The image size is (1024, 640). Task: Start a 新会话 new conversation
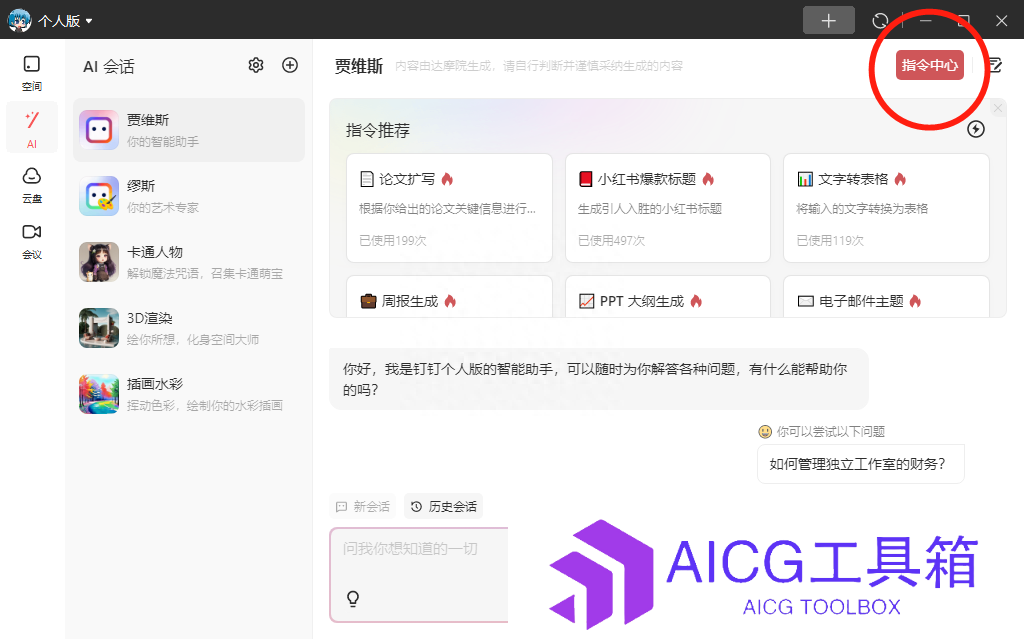pyautogui.click(x=363, y=507)
